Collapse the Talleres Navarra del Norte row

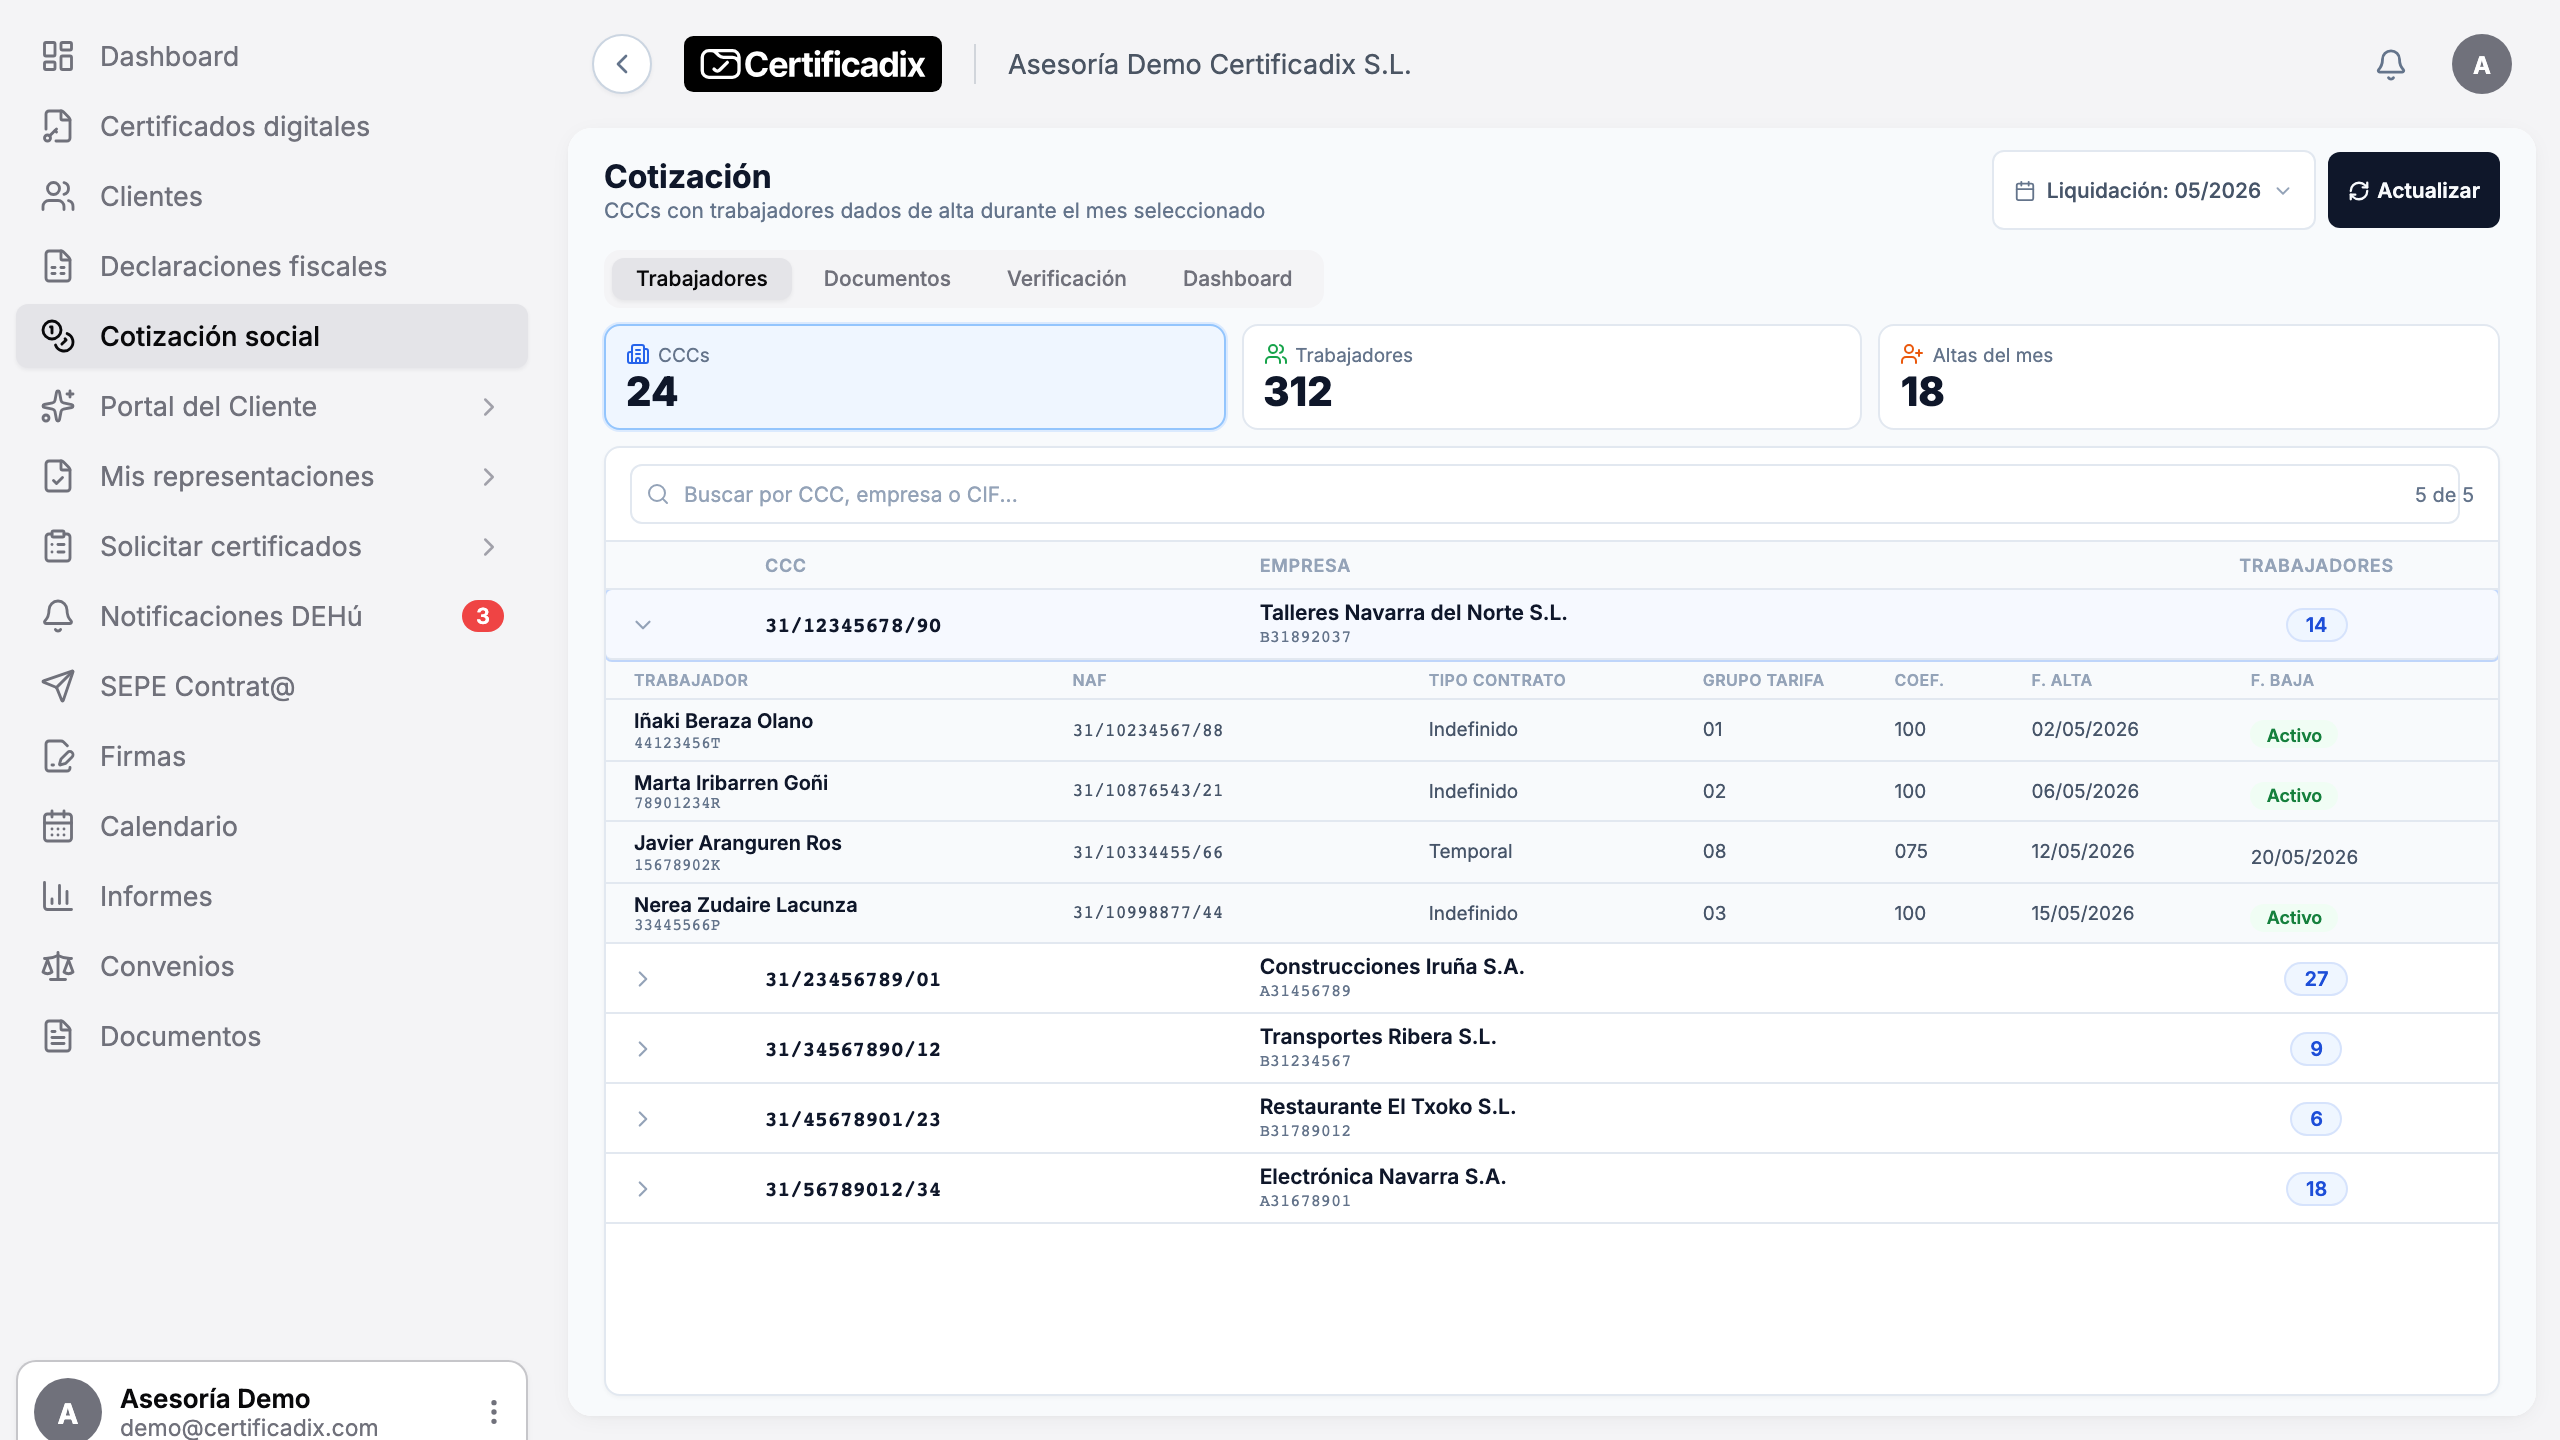[643, 625]
